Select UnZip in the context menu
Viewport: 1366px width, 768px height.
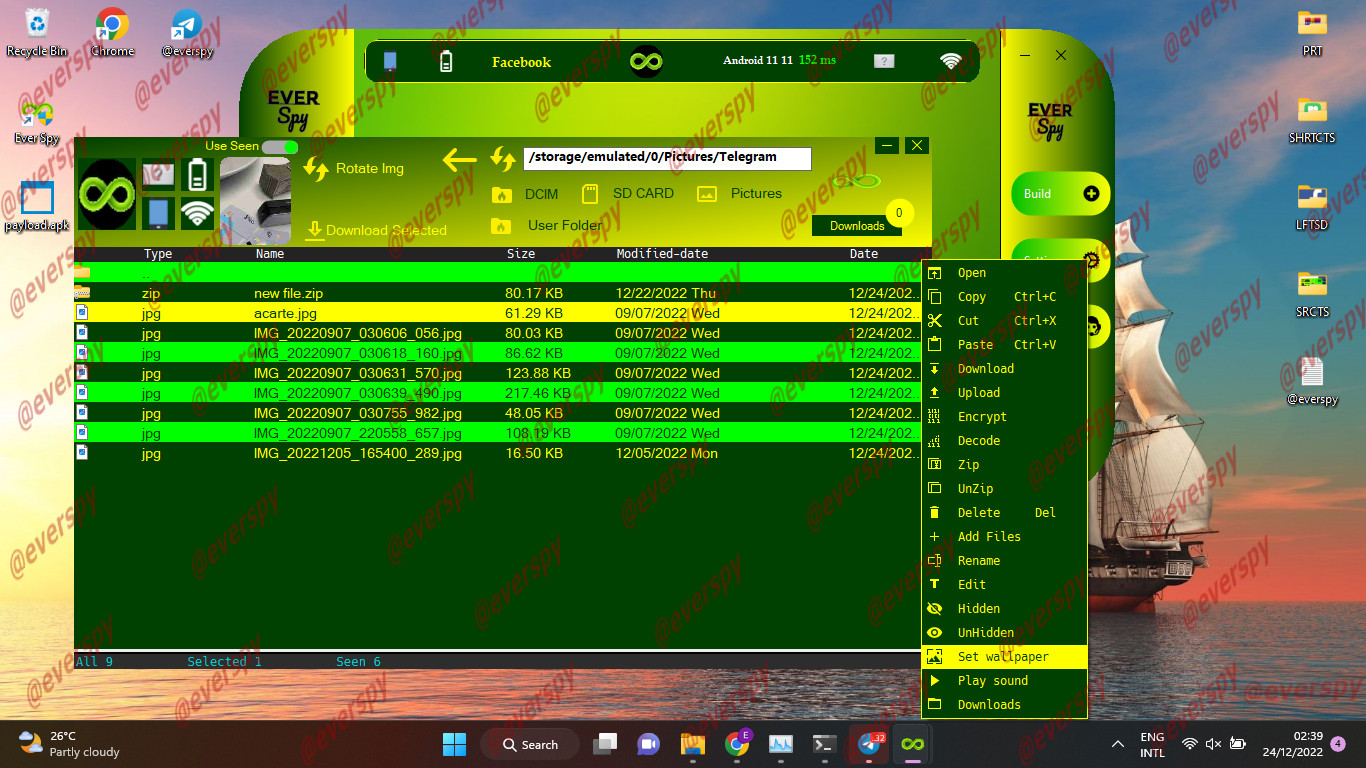click(1004, 489)
